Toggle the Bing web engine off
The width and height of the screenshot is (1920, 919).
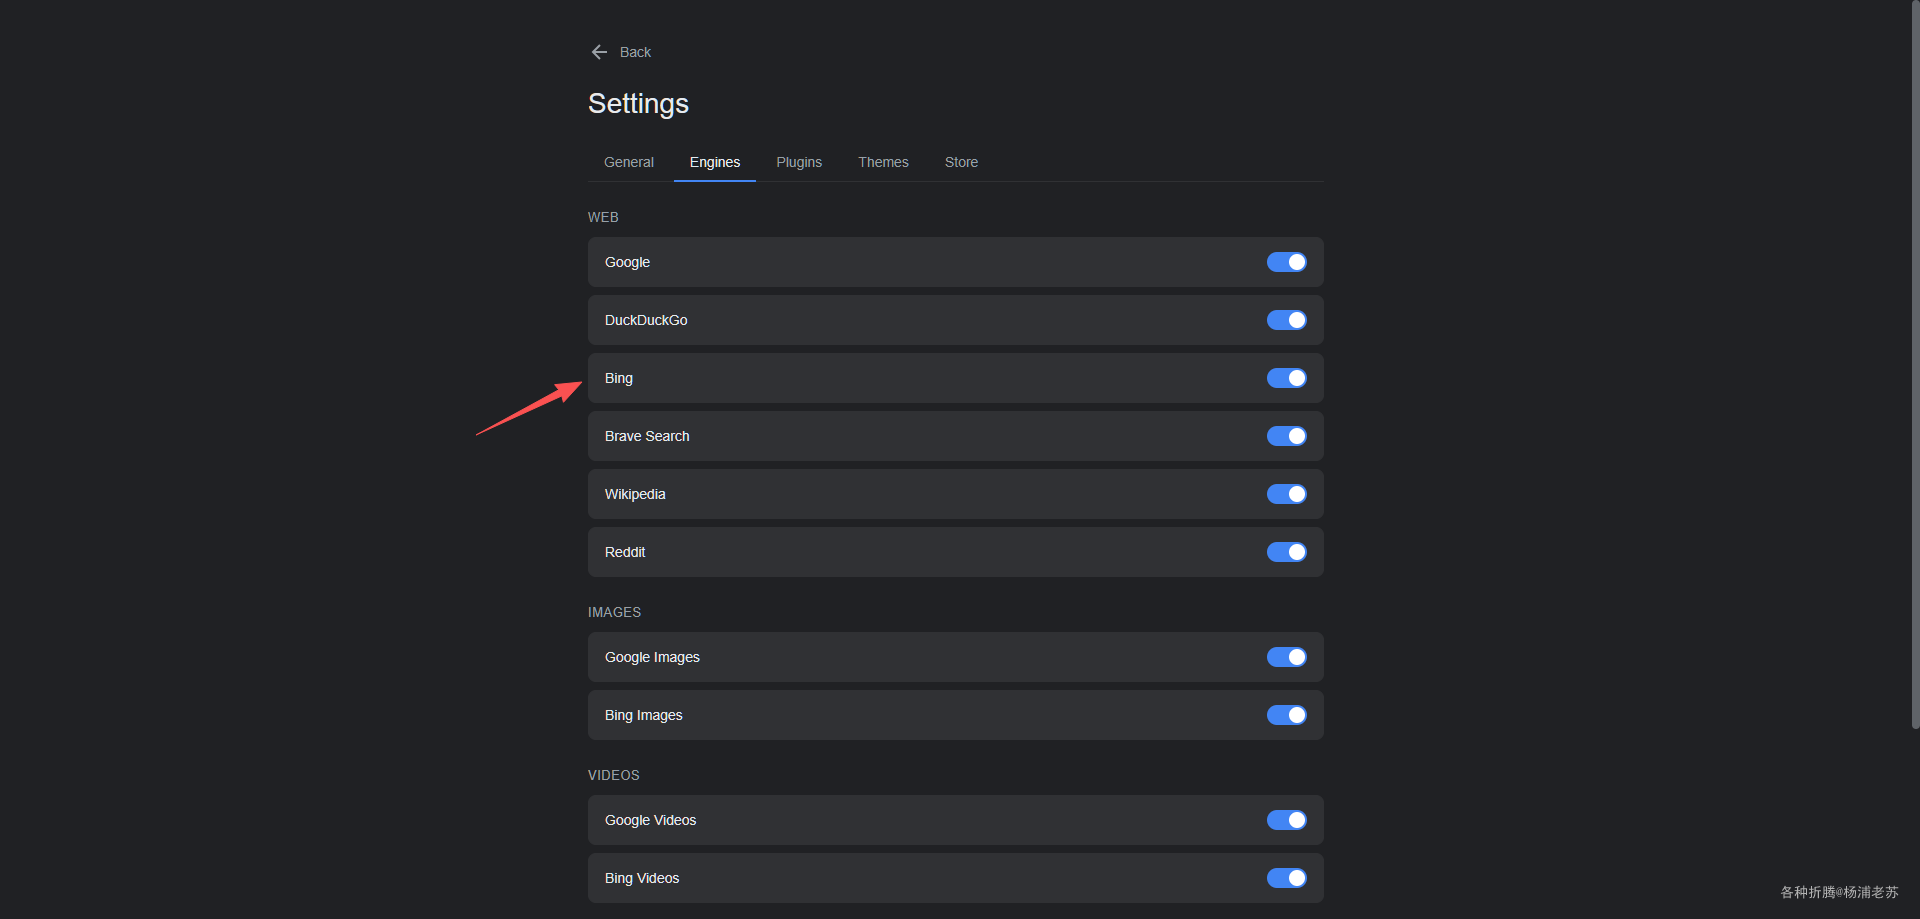(x=1286, y=378)
